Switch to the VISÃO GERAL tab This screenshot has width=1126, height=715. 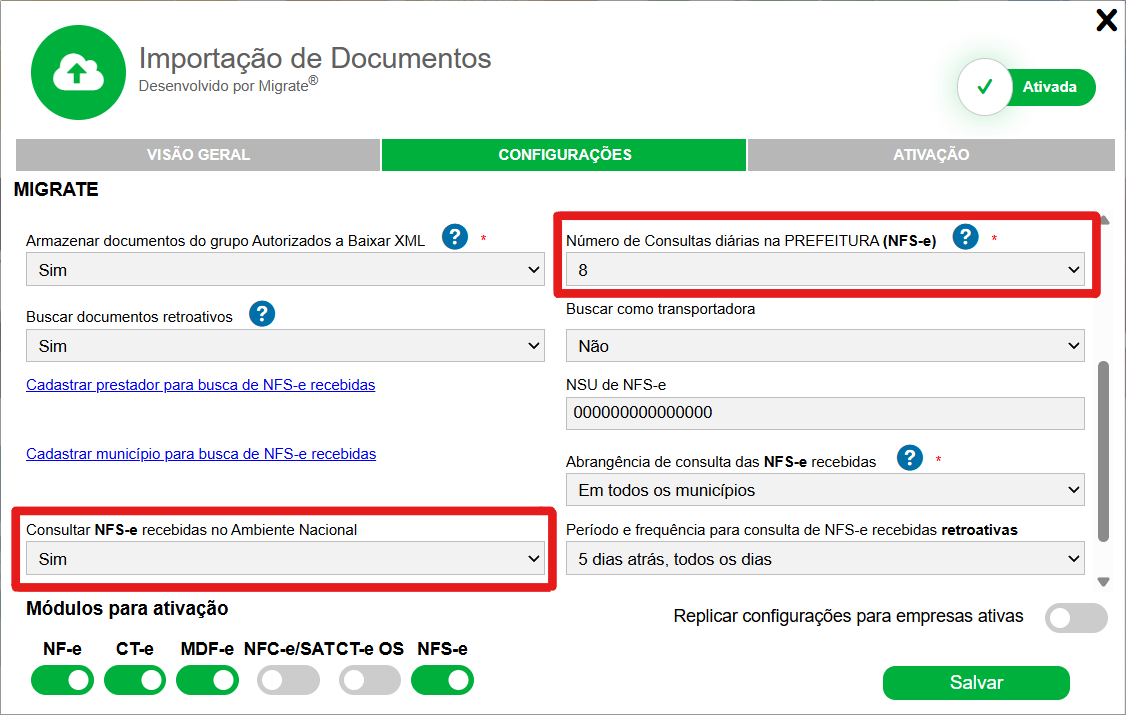pos(197,155)
